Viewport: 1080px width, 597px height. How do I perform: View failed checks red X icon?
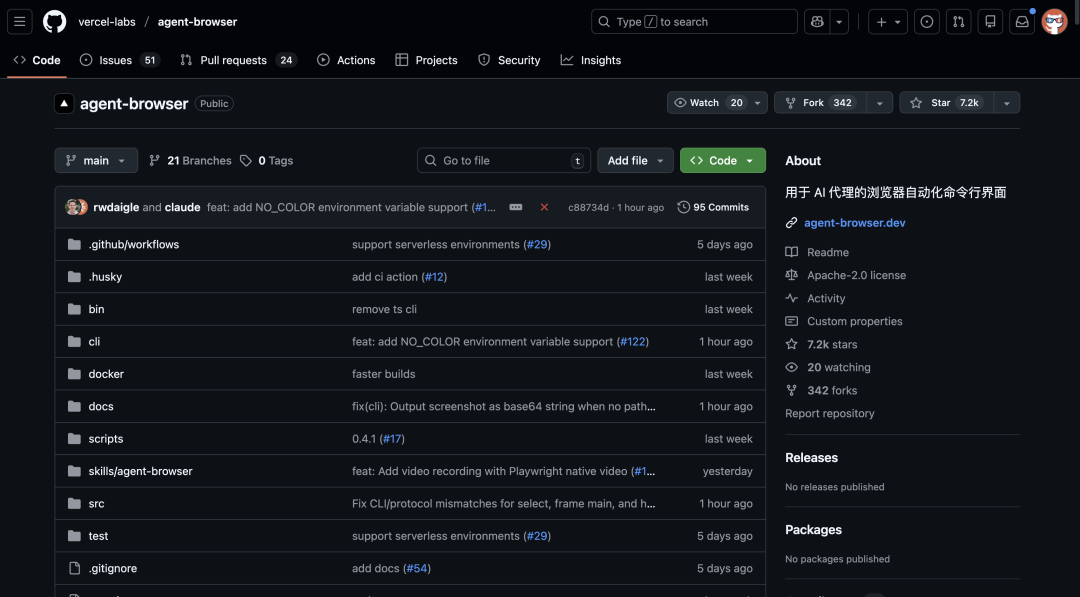[544, 207]
